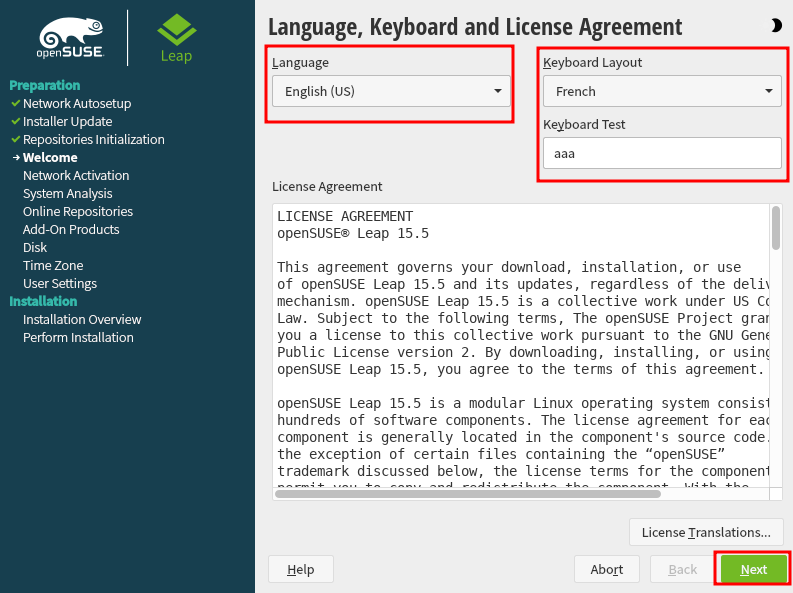
Task: Open the Language dropdown showing English (US)
Action: tap(391, 91)
